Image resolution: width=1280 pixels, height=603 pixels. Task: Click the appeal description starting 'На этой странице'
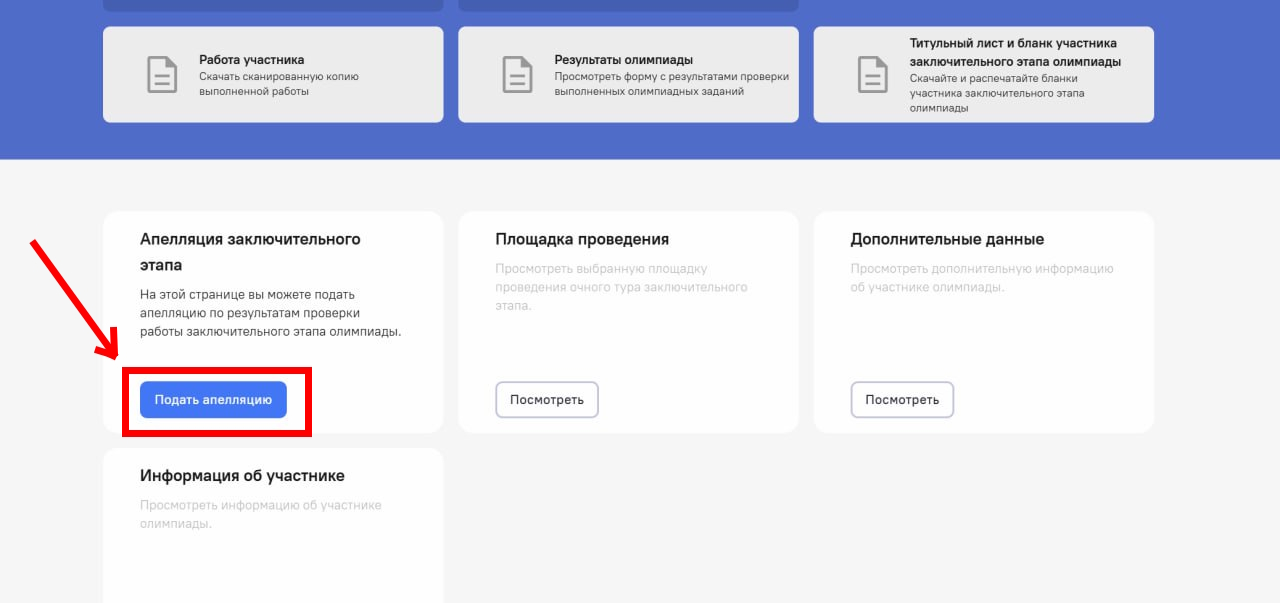pyautogui.click(x=270, y=313)
